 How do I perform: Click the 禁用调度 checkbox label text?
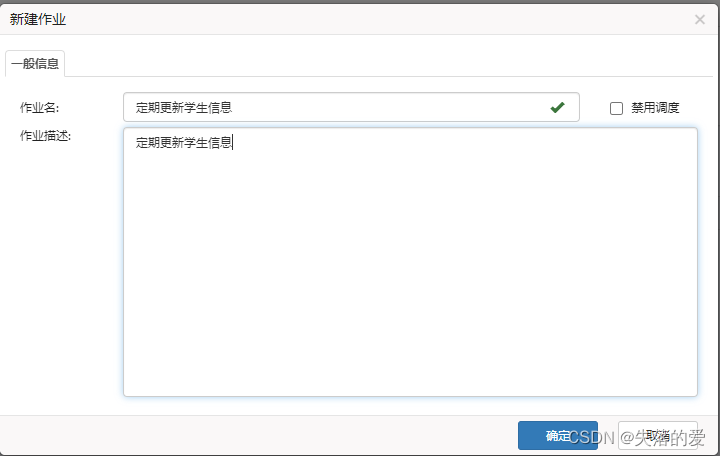pyautogui.click(x=655, y=108)
